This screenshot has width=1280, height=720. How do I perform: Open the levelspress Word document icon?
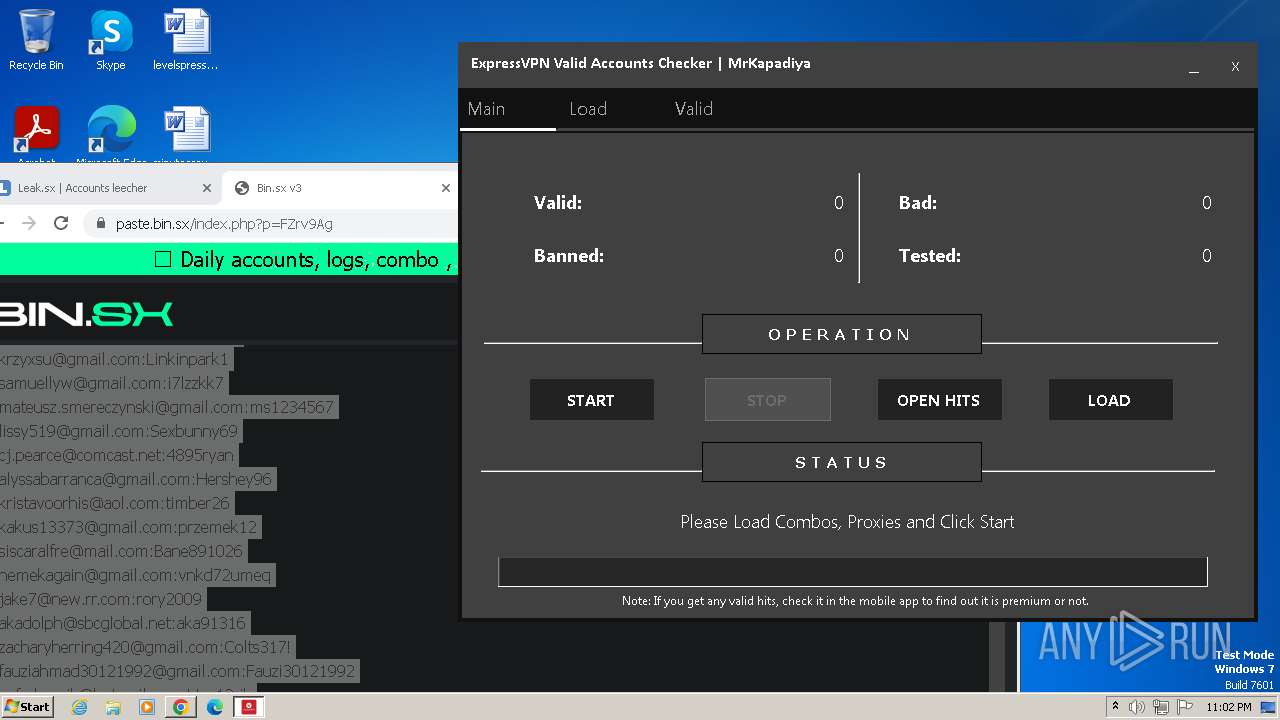coord(186,40)
